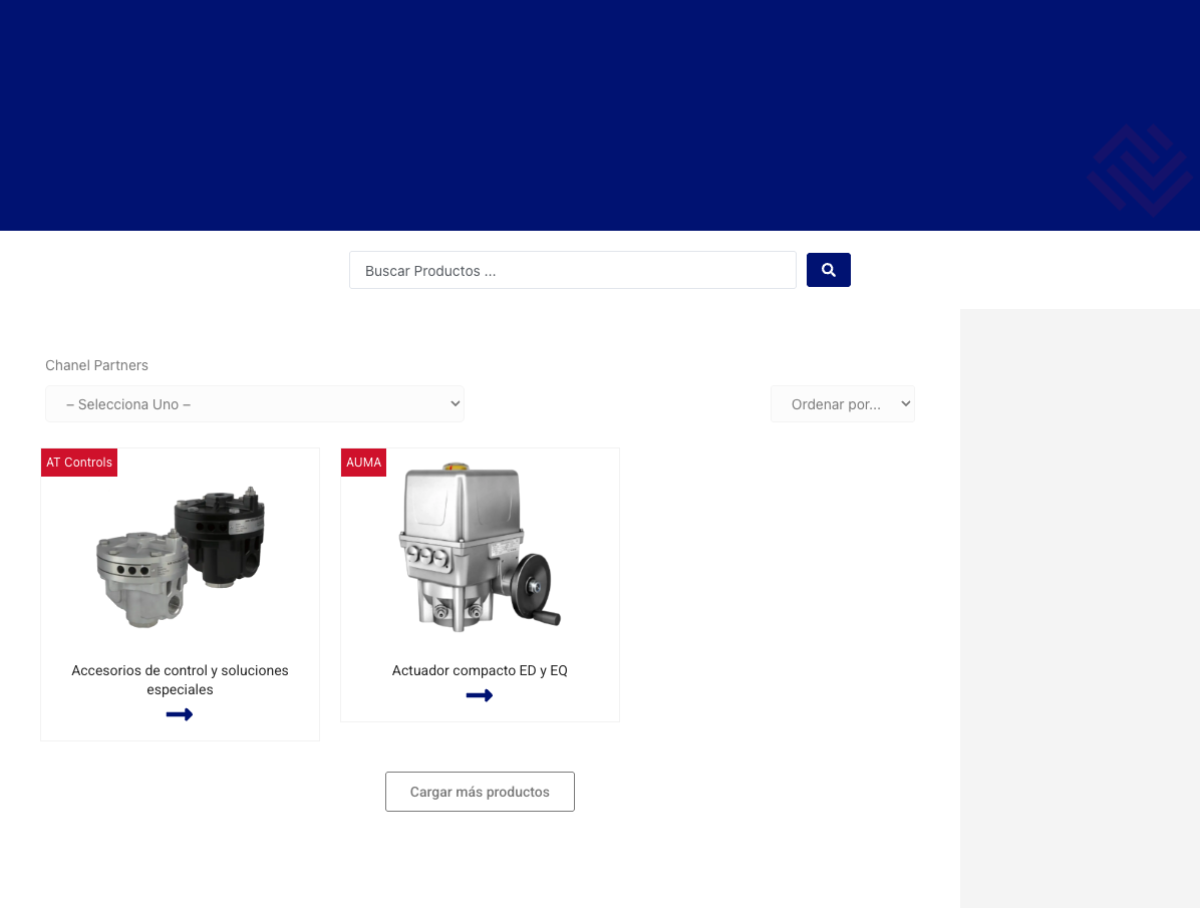Click the 'Chanel Partners' filter label
Screen dimensions: 1200x908
(97, 365)
